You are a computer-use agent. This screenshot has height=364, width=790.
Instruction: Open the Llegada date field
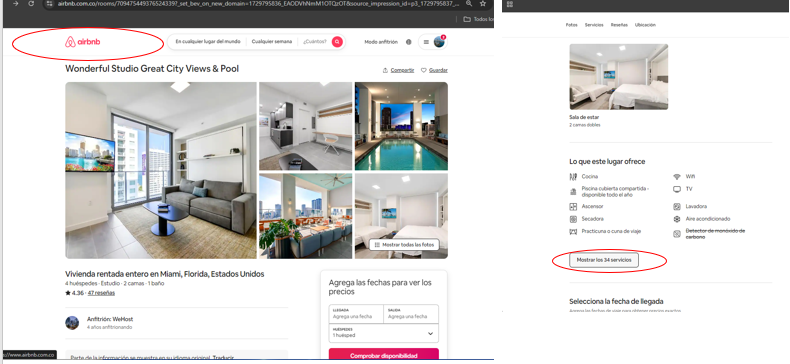click(x=356, y=314)
